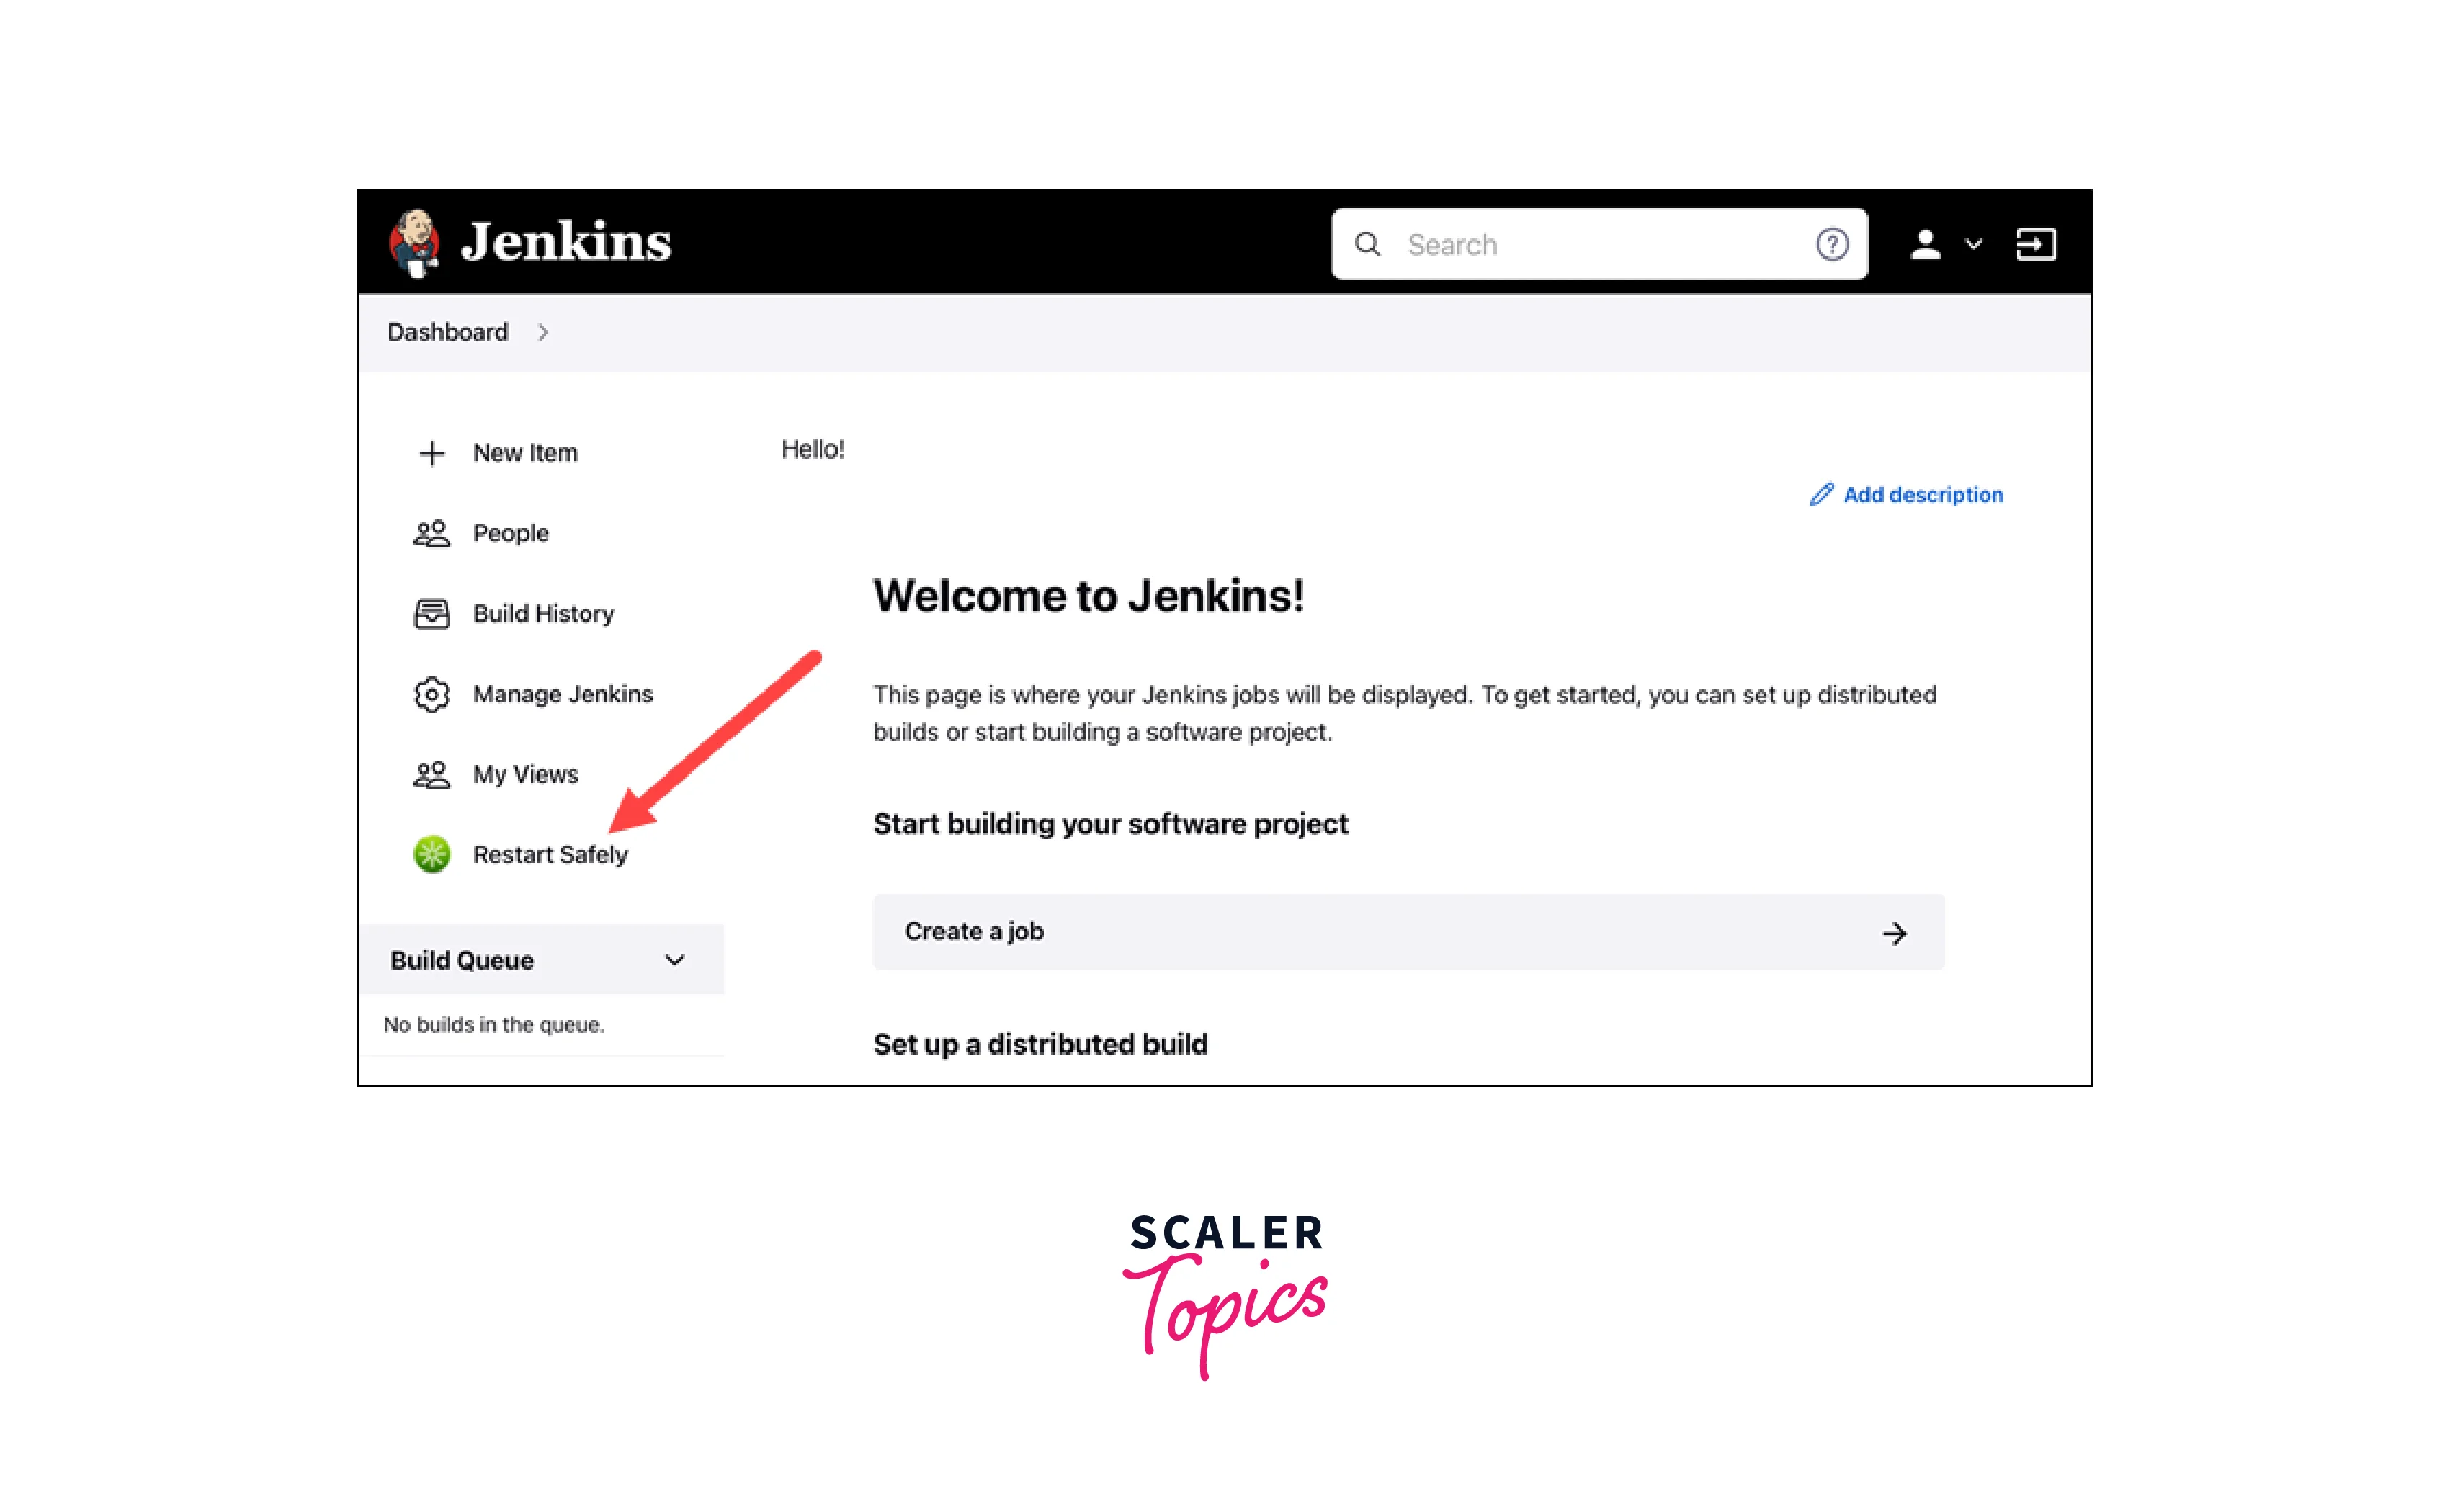Click the My Views people icon

tap(431, 774)
